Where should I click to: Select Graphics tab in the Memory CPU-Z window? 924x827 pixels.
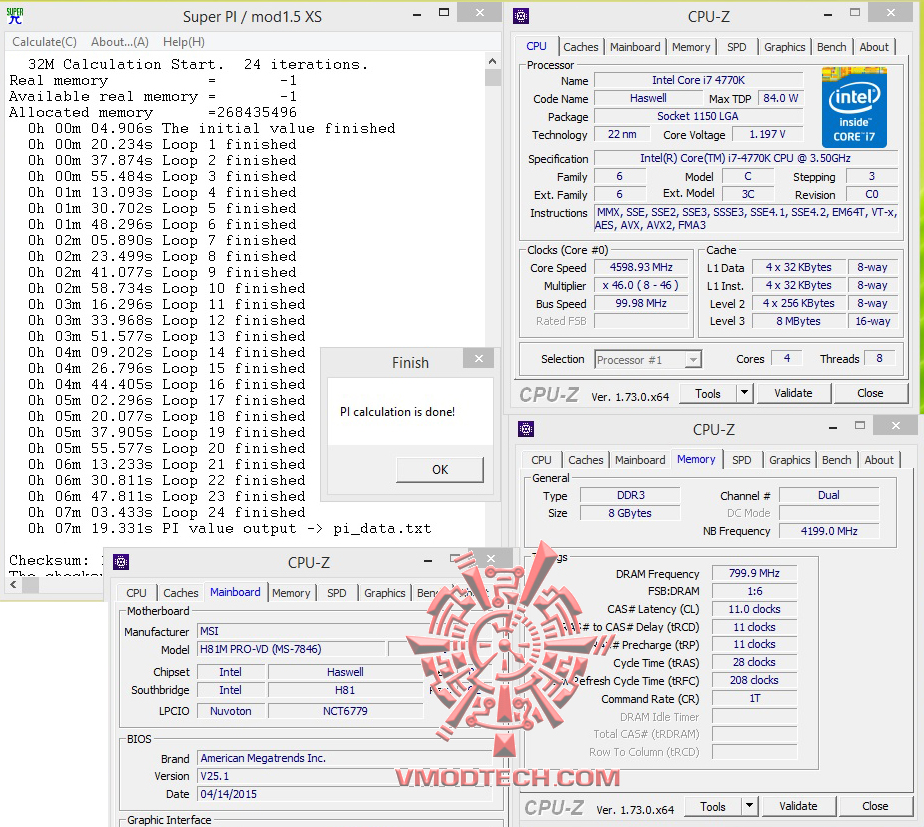click(790, 460)
